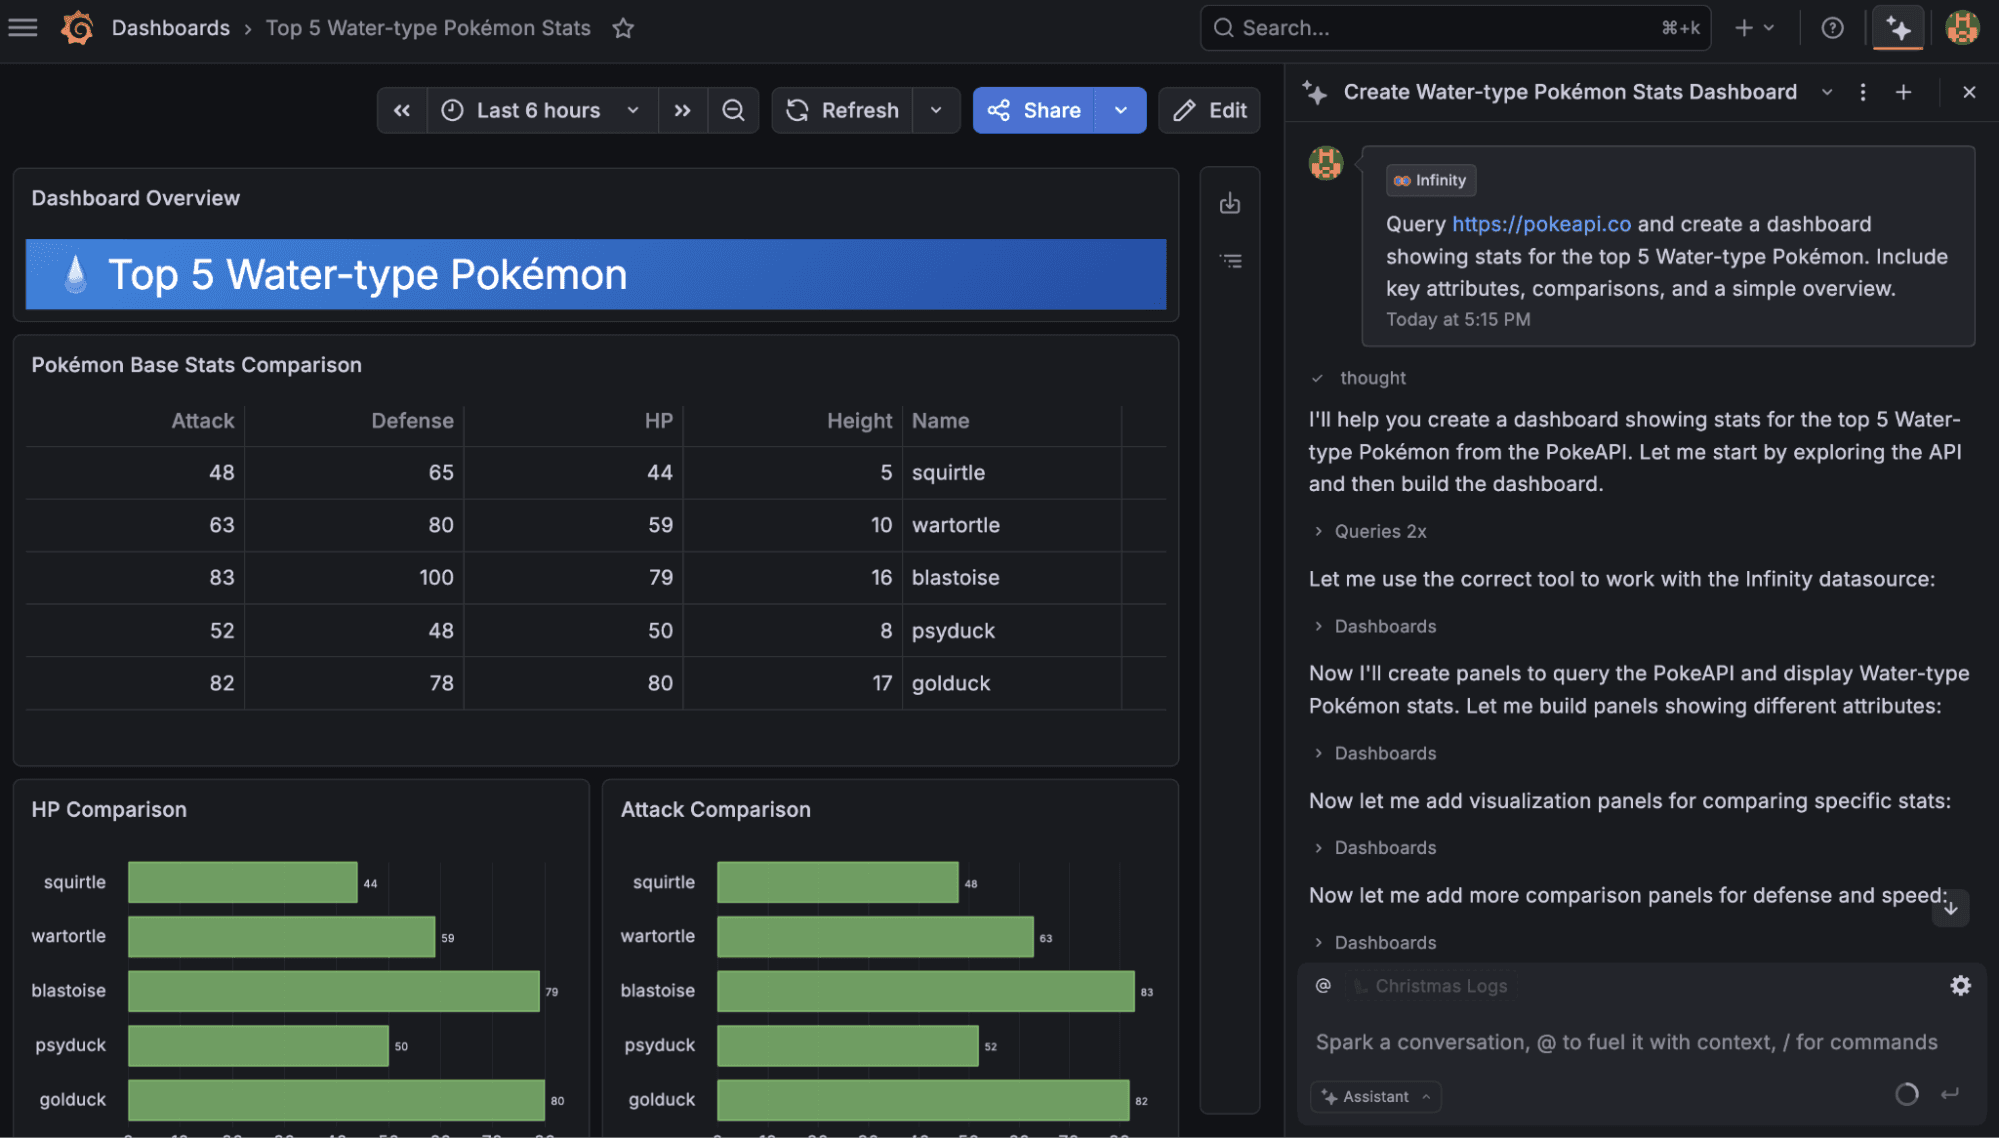Open the Last 6 hours time range dropdown
The width and height of the screenshot is (1999, 1139).
(x=540, y=110)
